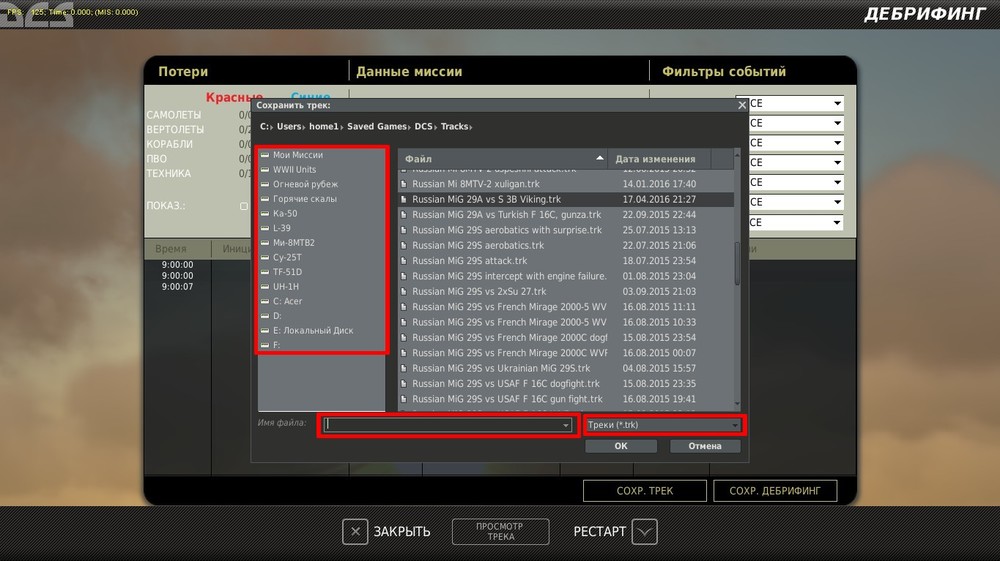
Task: Toggle the ПОКАЗ. checkbox
Action: point(244,206)
